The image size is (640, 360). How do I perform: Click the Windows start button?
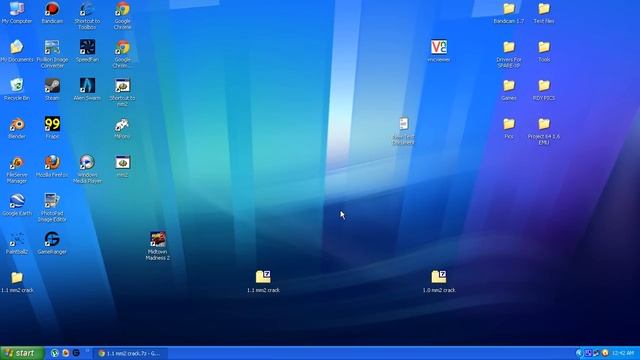pyautogui.click(x=22, y=353)
